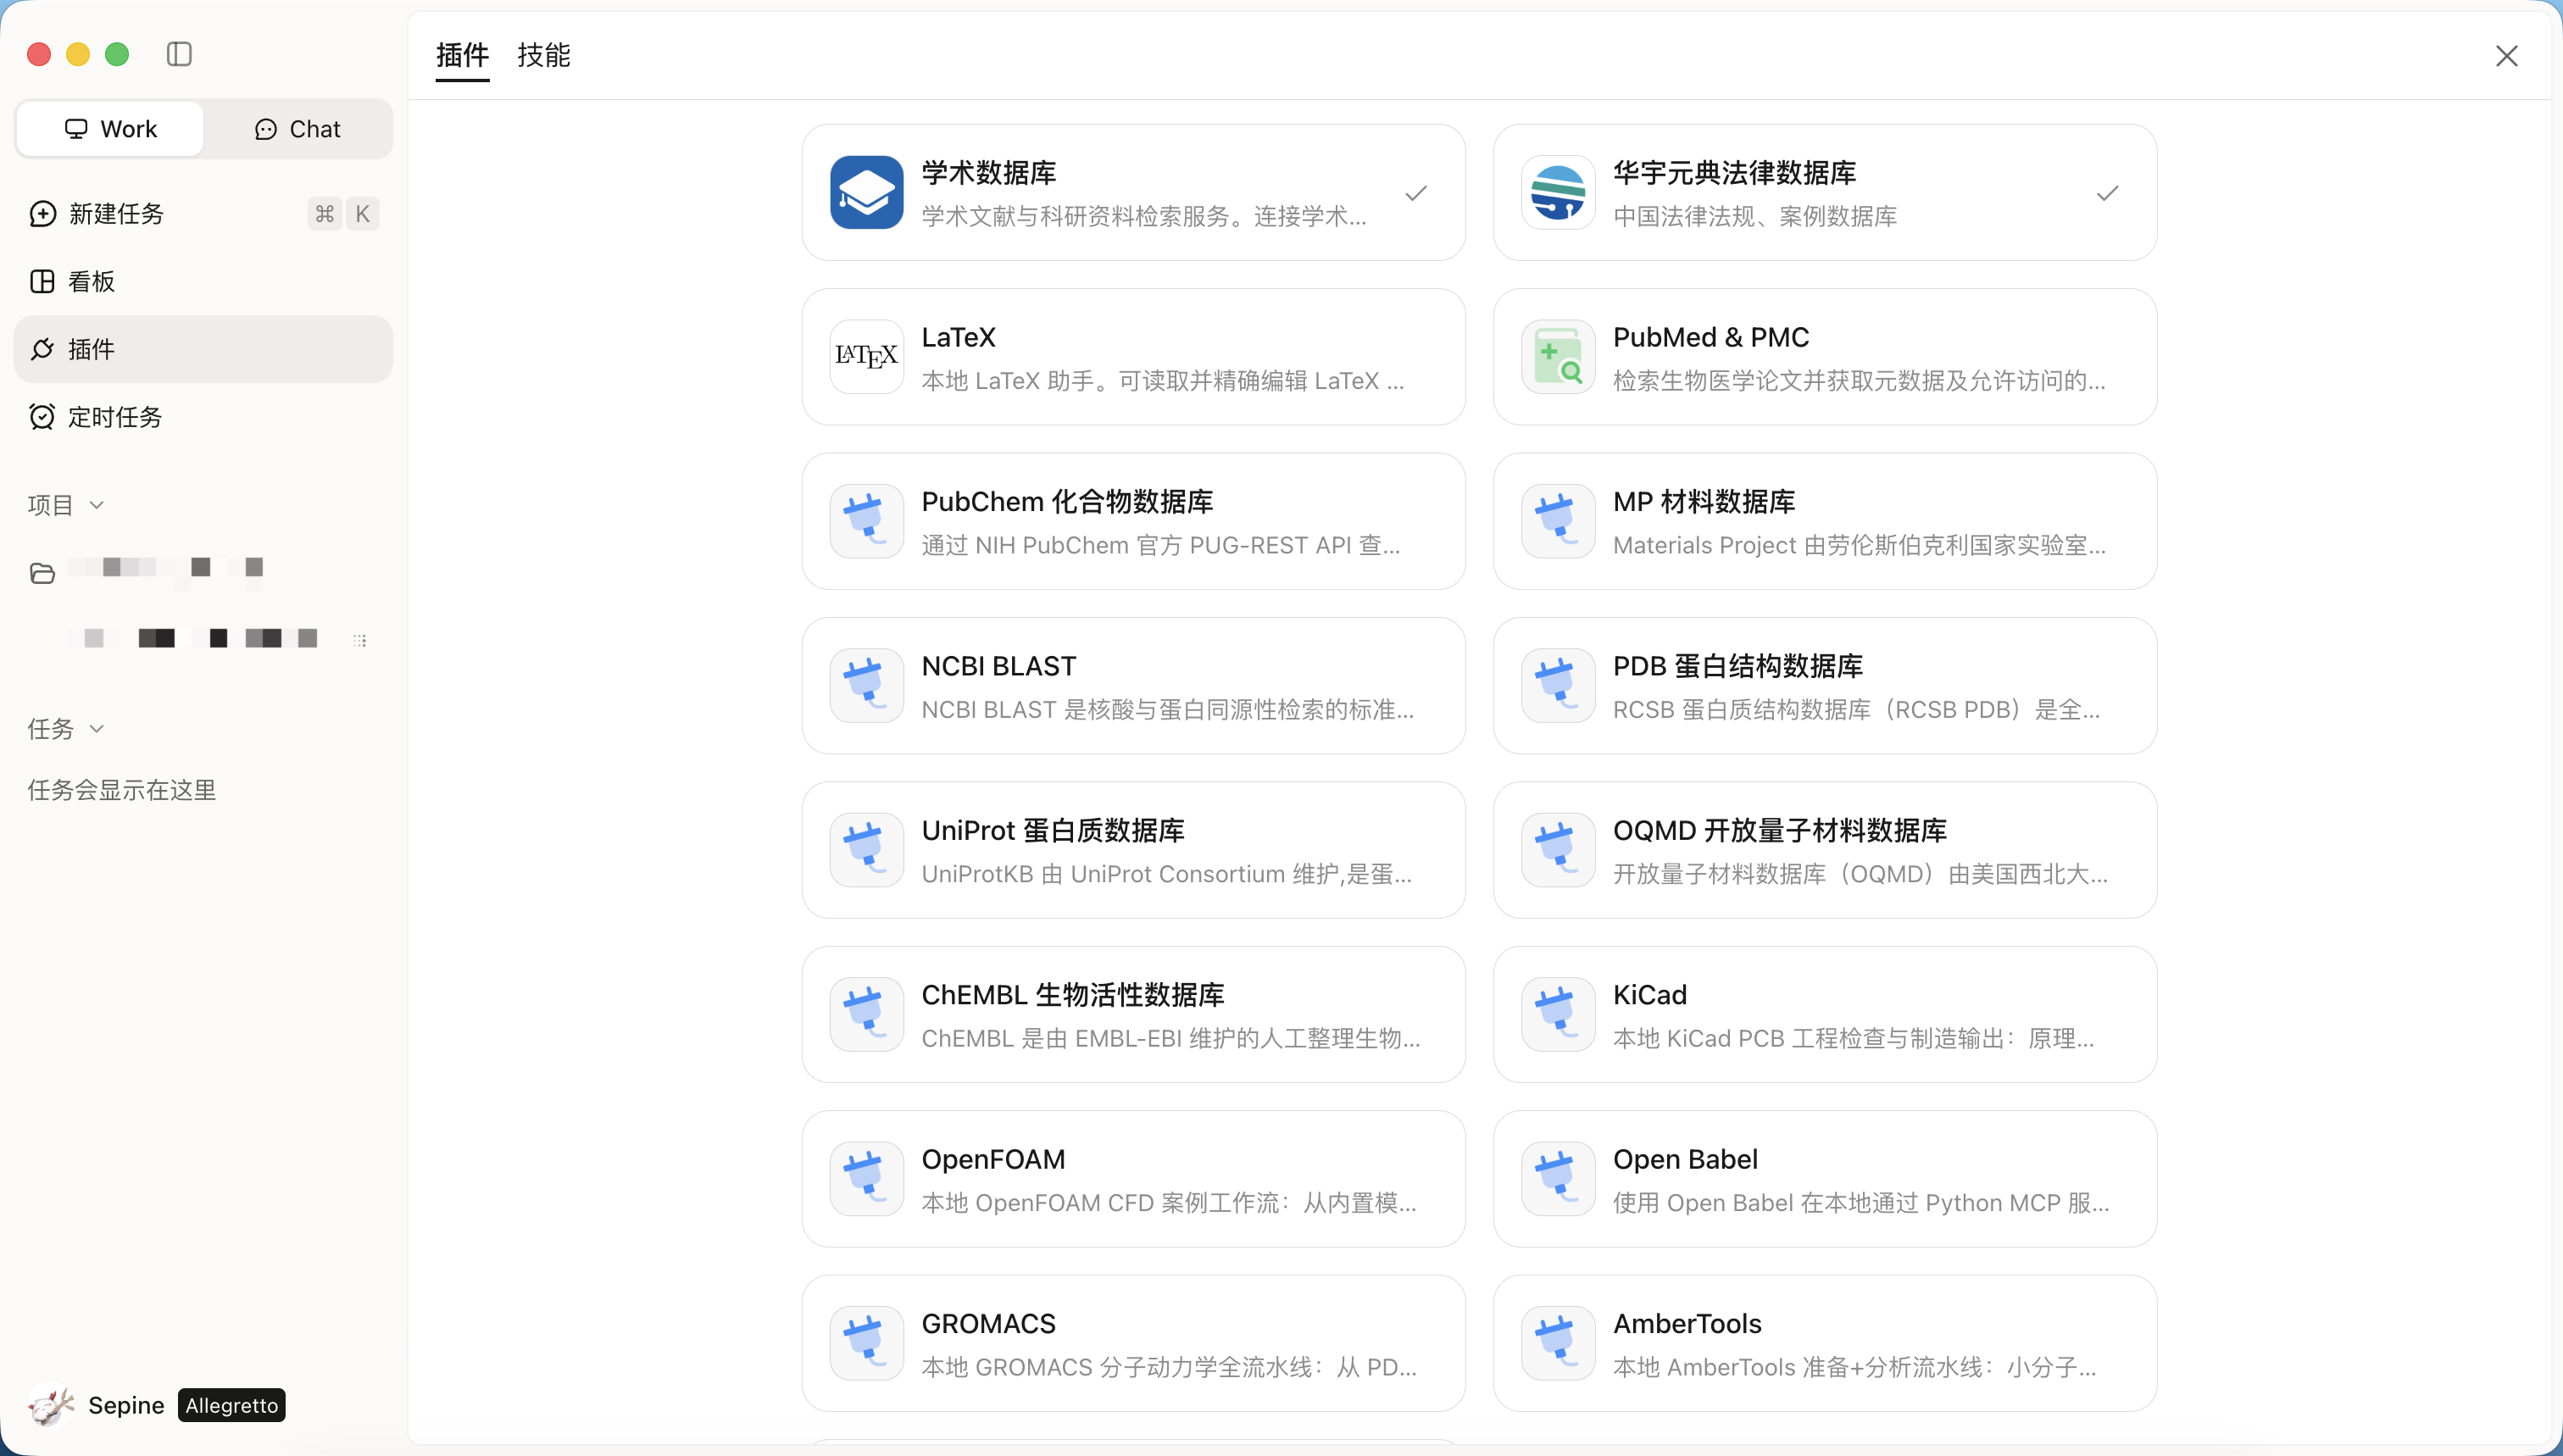Toggle the sidebar panel icon
This screenshot has height=1456, width=2563.
click(179, 54)
